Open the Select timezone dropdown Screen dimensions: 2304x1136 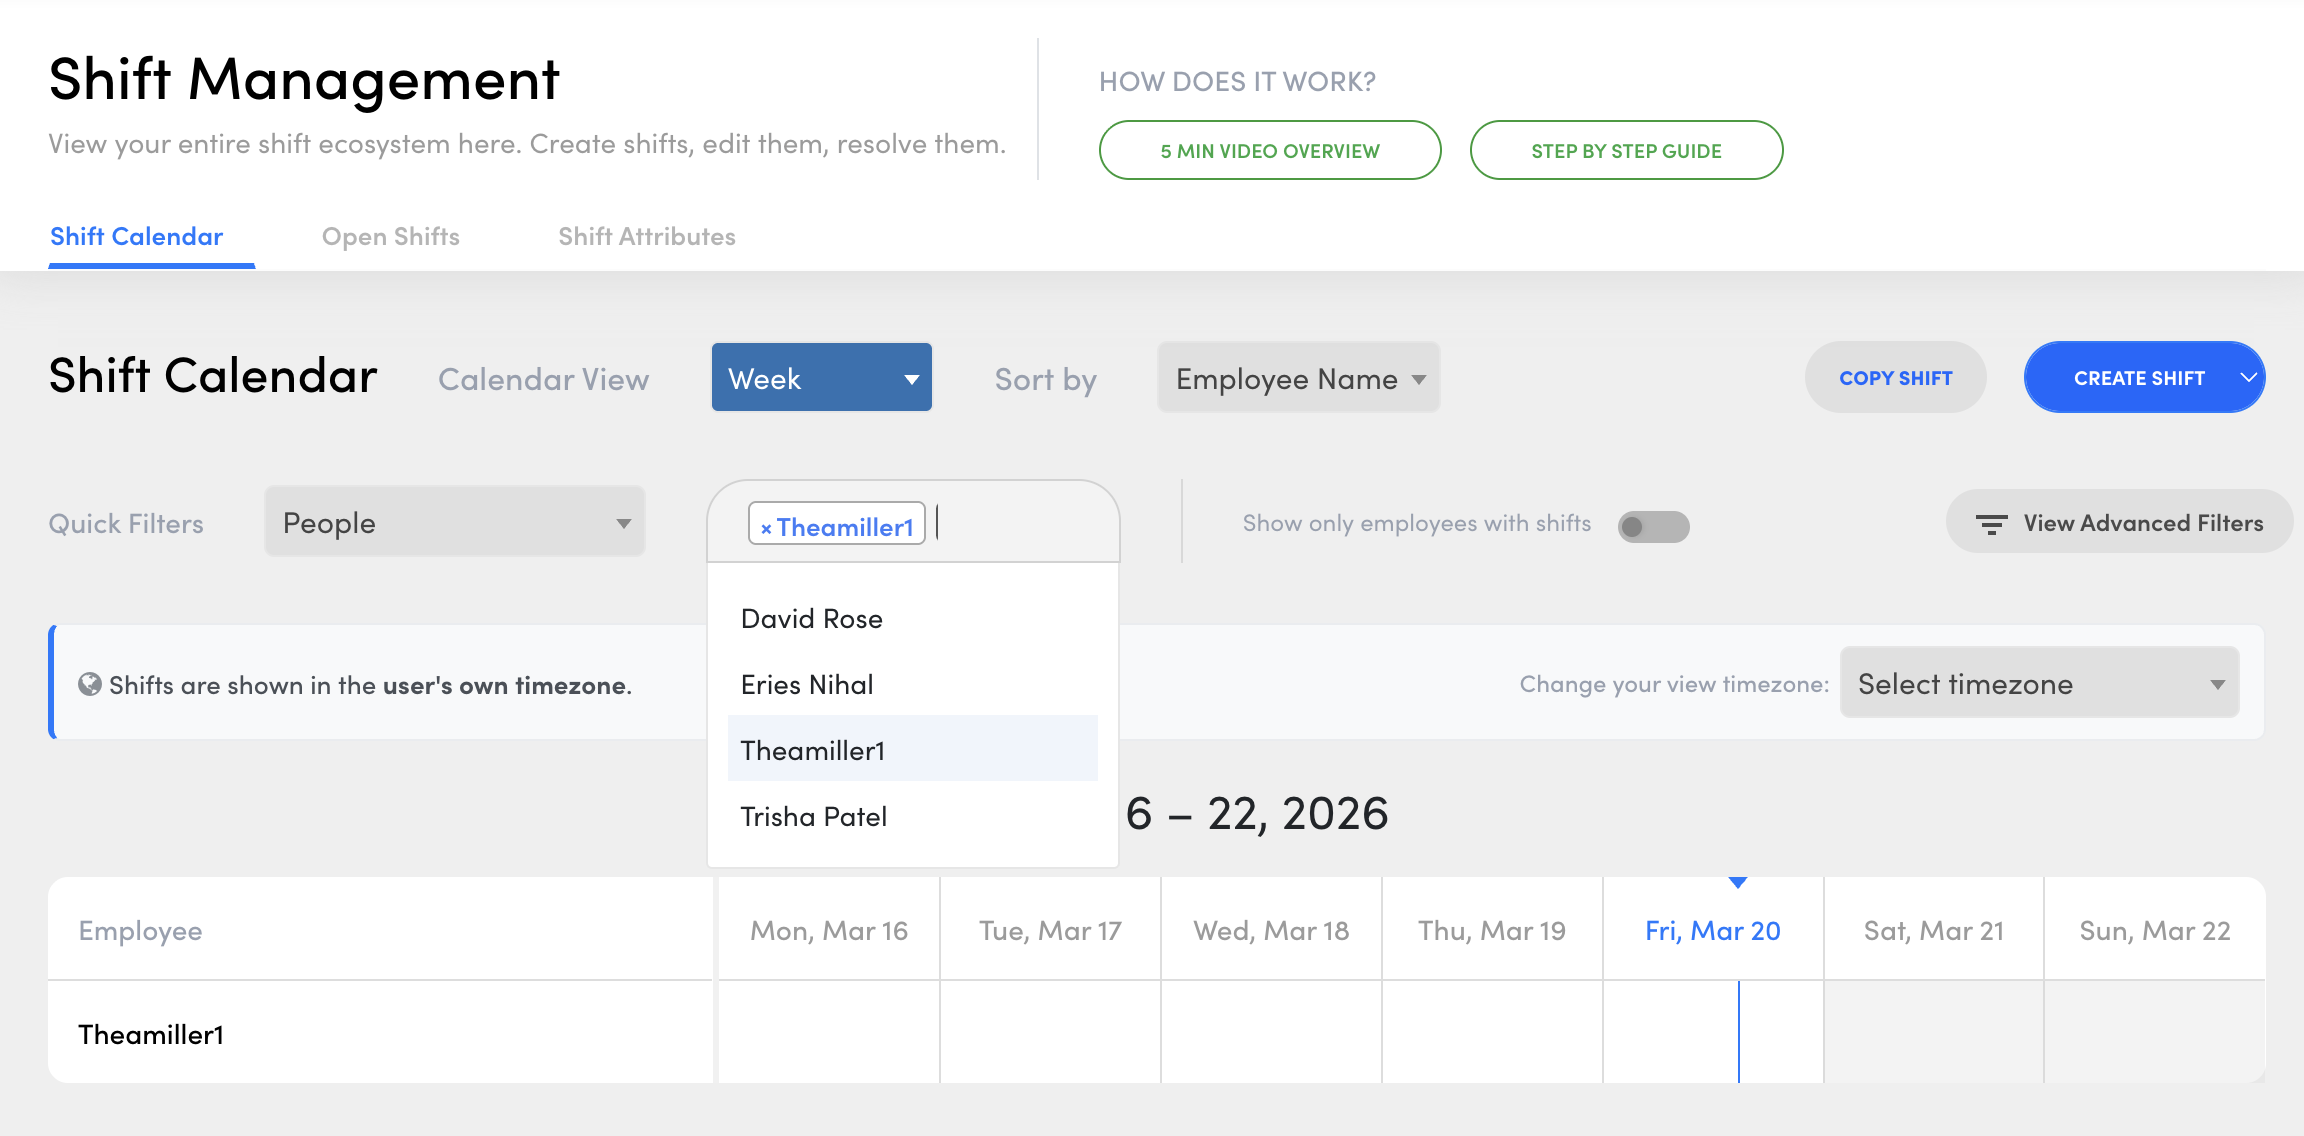[2038, 684]
